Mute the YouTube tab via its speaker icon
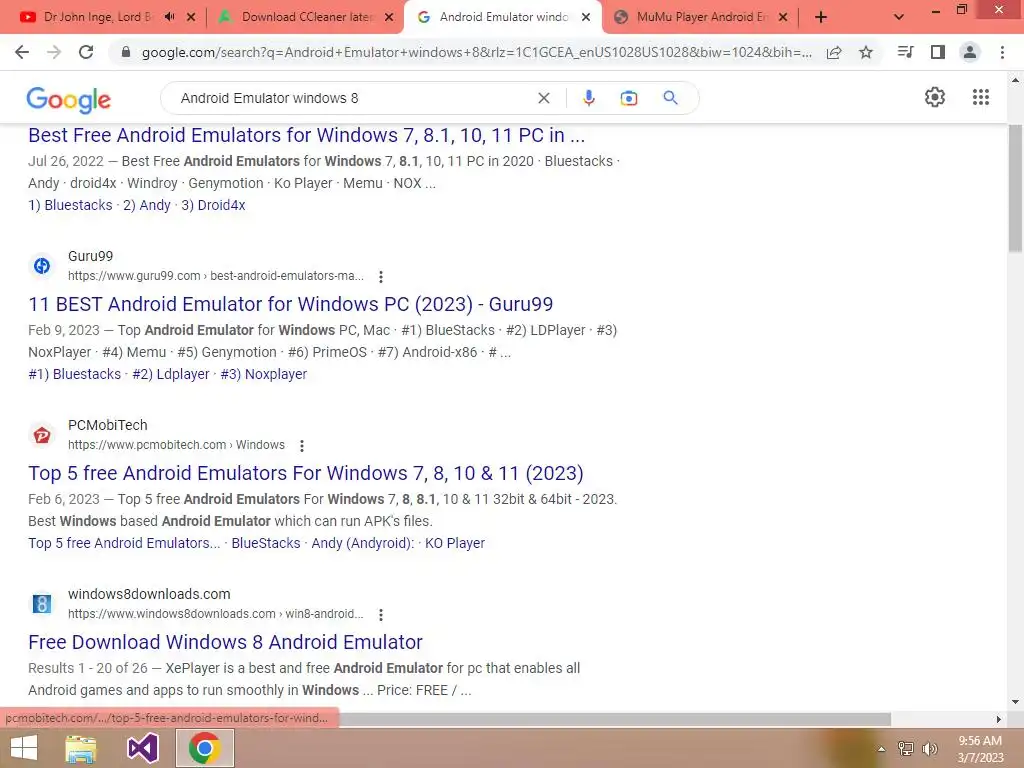Screen dimensions: 1024x768 click(x=170, y=17)
